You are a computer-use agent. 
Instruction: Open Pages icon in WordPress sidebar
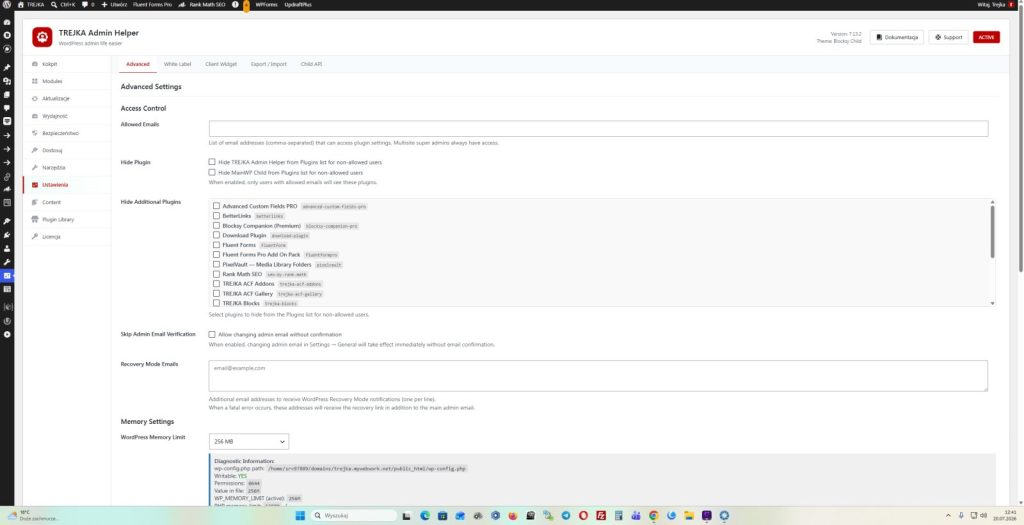coord(7,95)
